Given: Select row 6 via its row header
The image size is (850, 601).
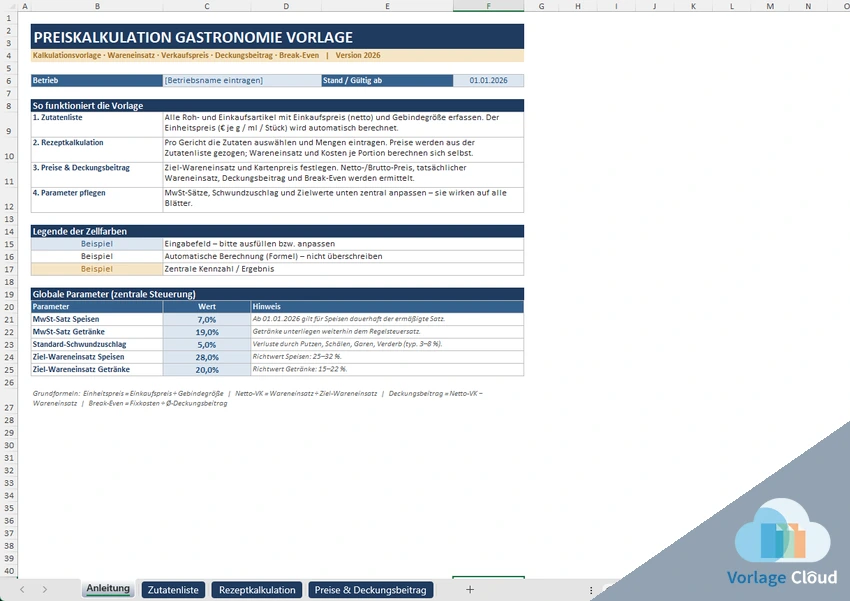Looking at the screenshot, I should tap(9, 80).
